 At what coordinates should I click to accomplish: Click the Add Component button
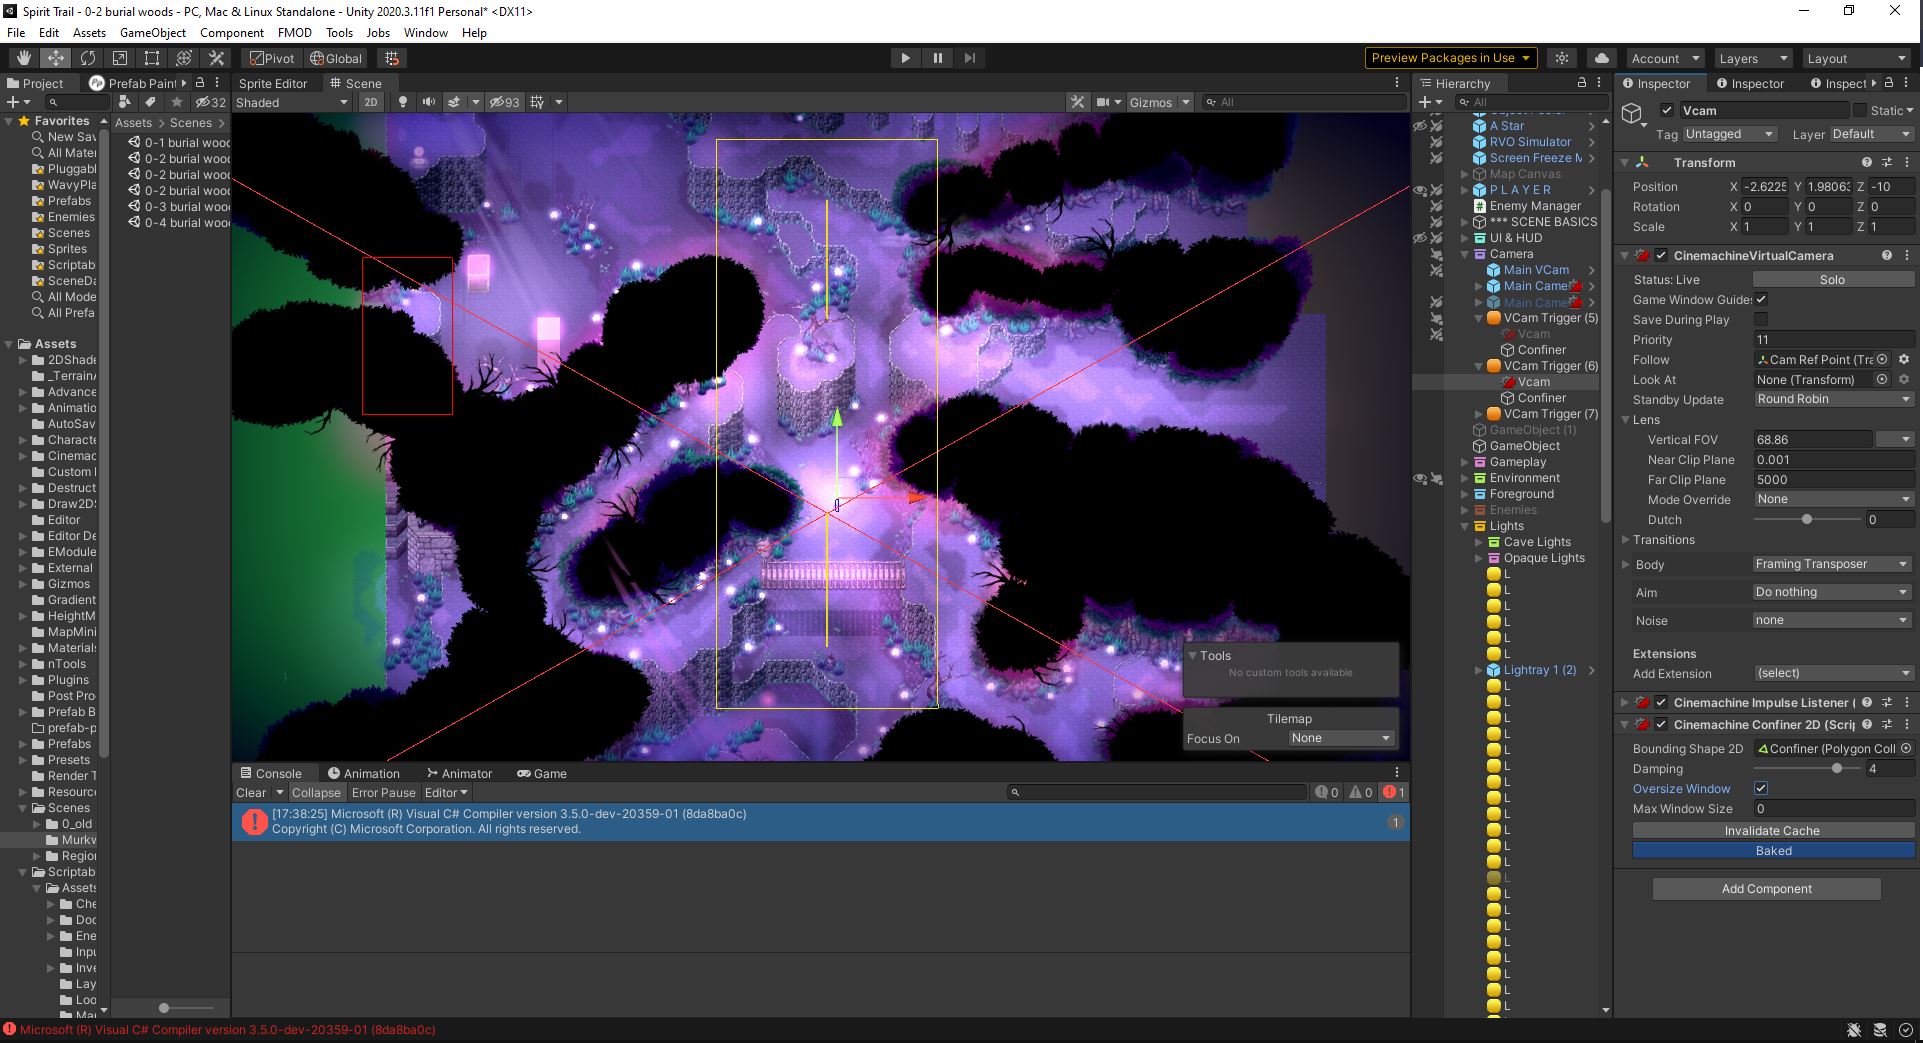click(x=1766, y=888)
